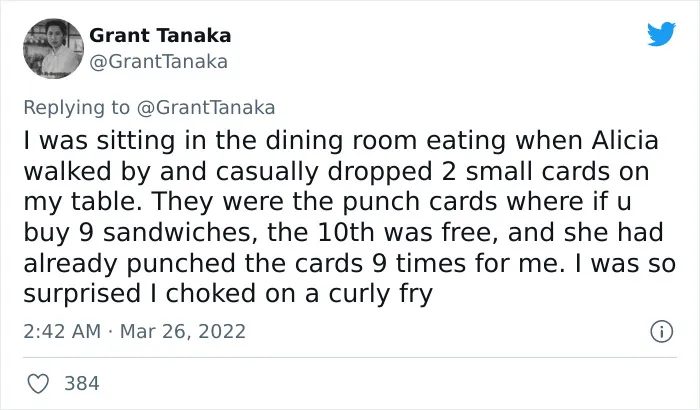Open Grant Tanaka's profile photo avatar
The width and height of the screenshot is (700, 410).
click(x=53, y=48)
